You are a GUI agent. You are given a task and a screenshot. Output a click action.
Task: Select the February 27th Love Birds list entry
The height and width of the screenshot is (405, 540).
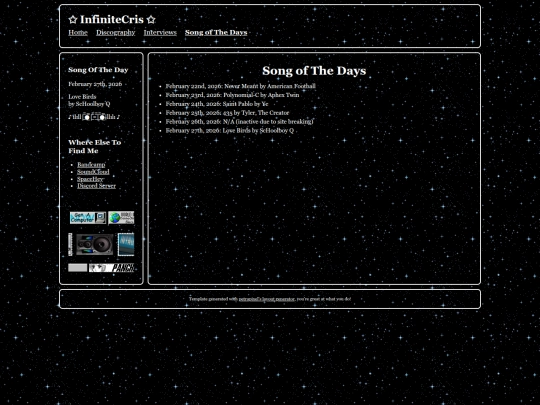[x=230, y=131]
